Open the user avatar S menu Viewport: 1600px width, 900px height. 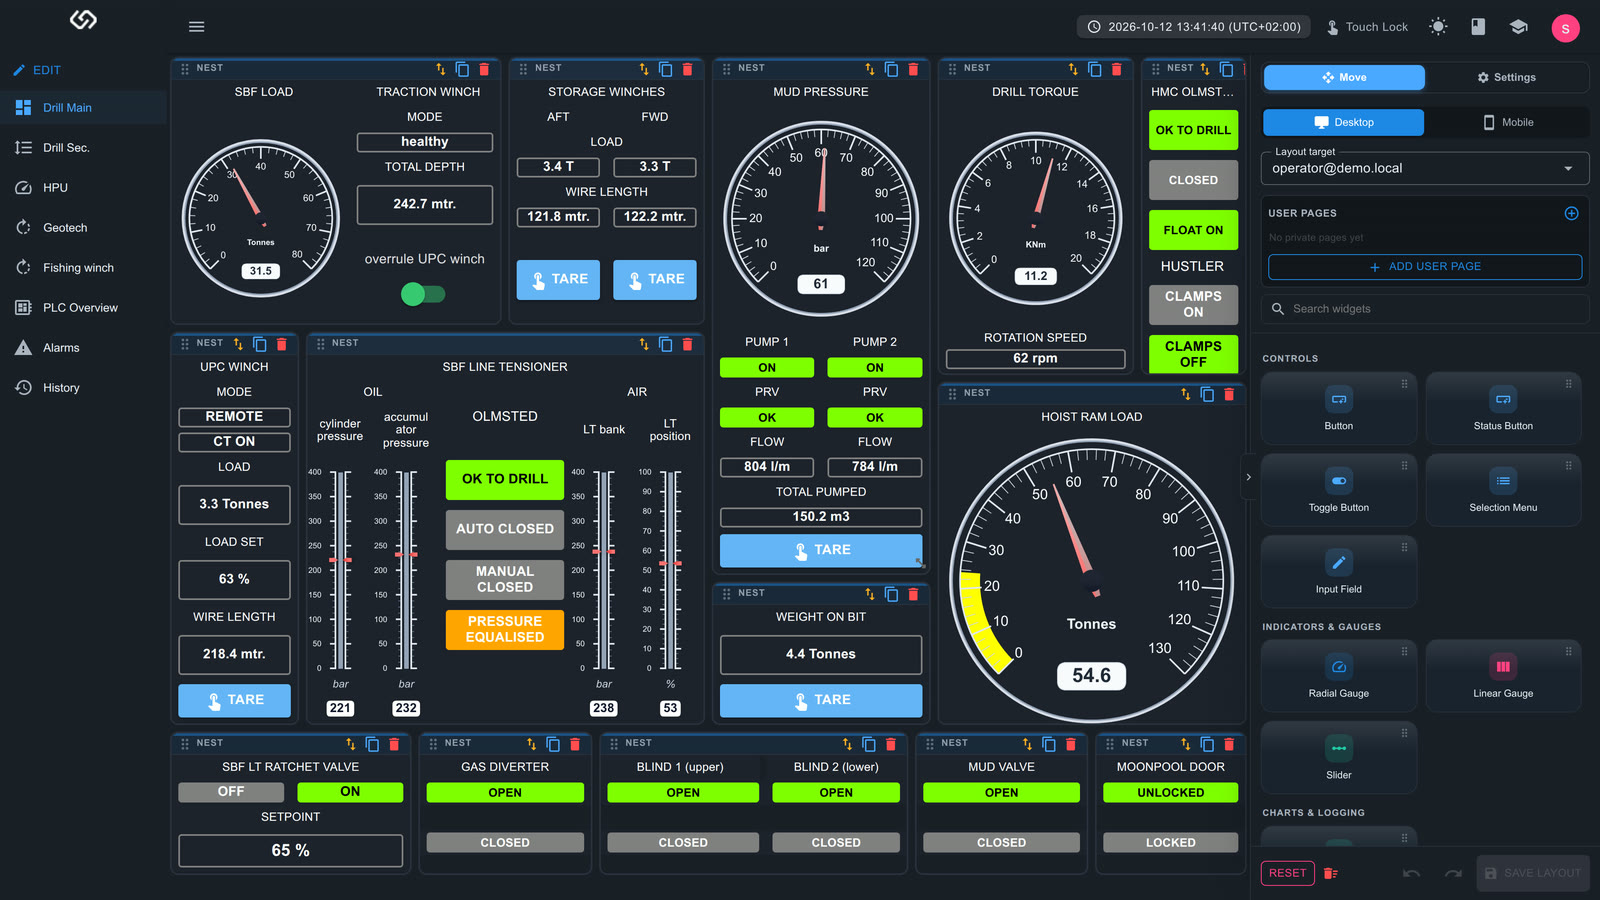[1565, 28]
